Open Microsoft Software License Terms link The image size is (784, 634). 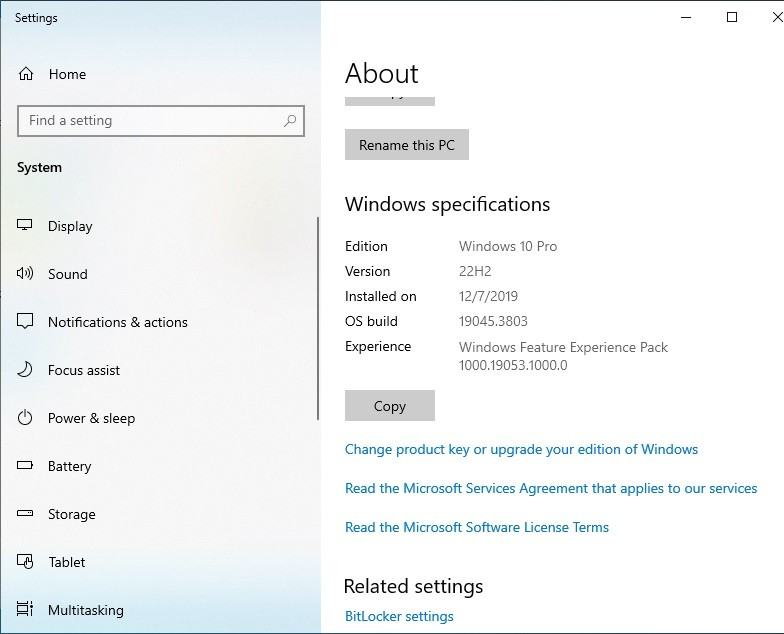coord(476,527)
